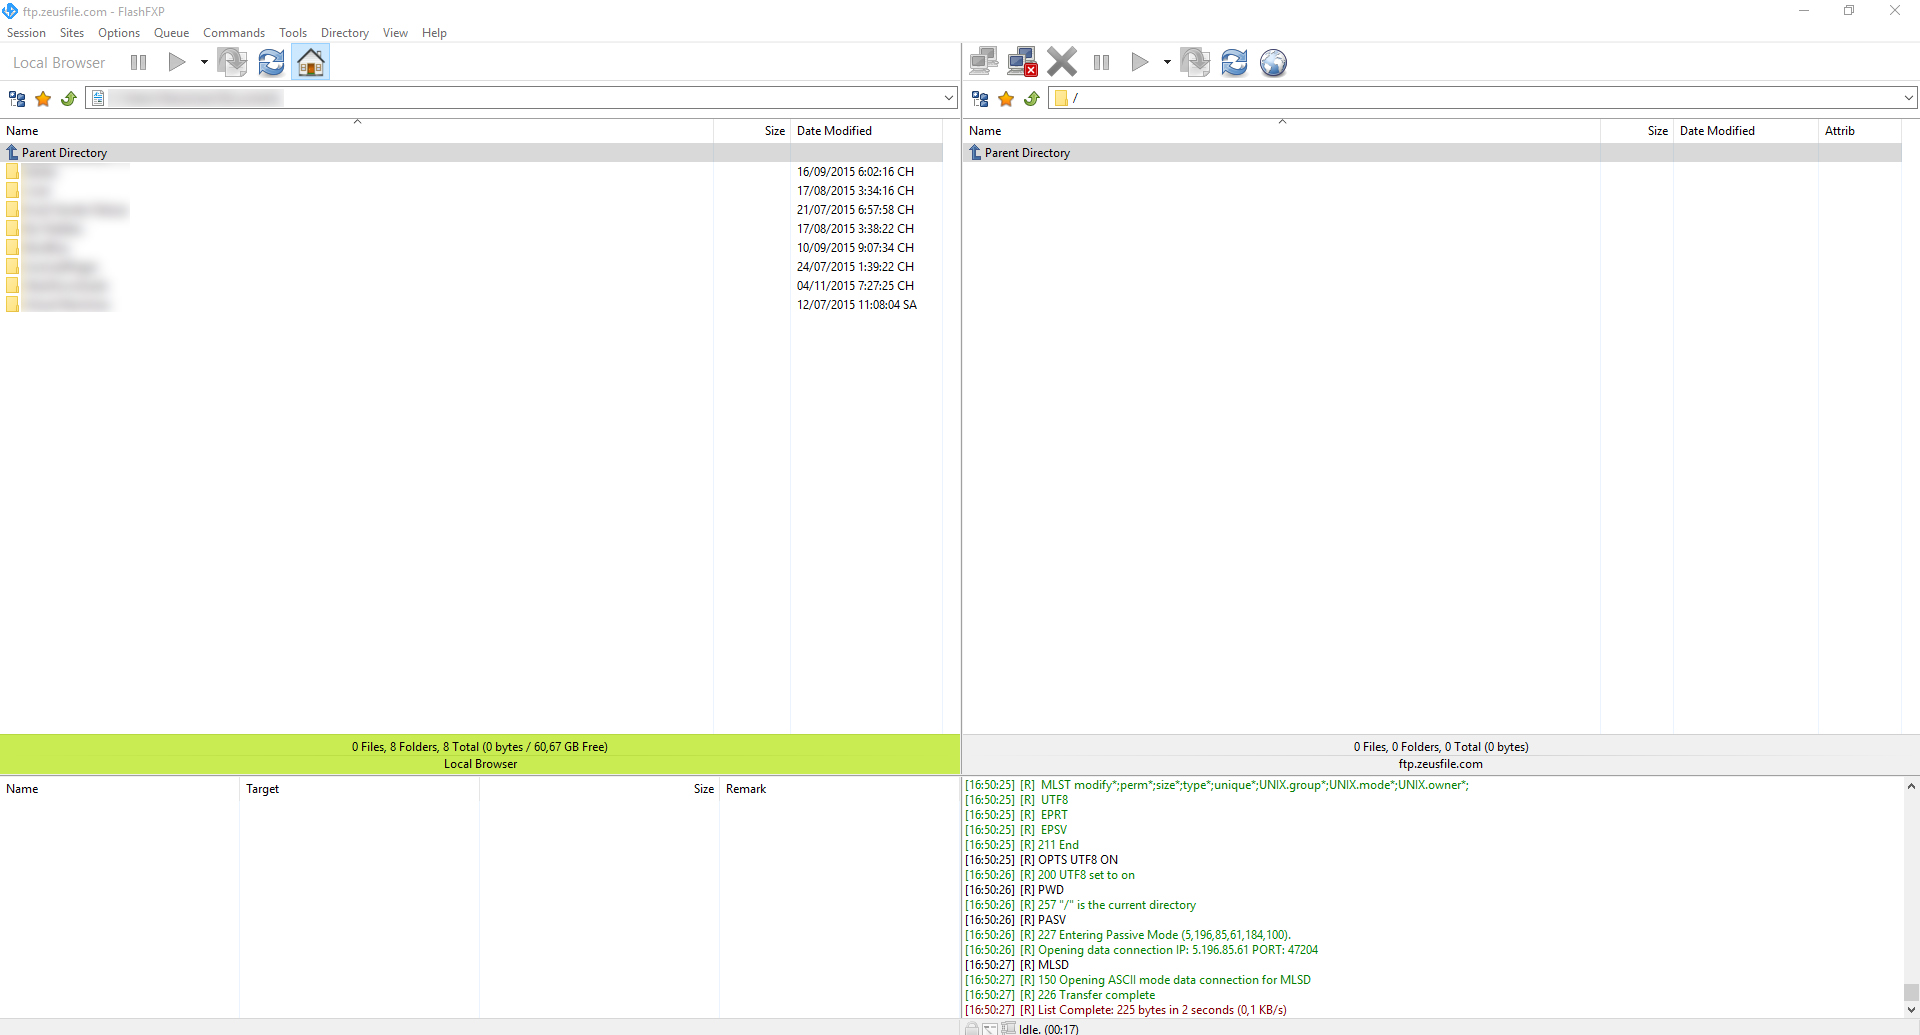The image size is (1920, 1035).
Task: Open the Help menu
Action: click(x=434, y=33)
